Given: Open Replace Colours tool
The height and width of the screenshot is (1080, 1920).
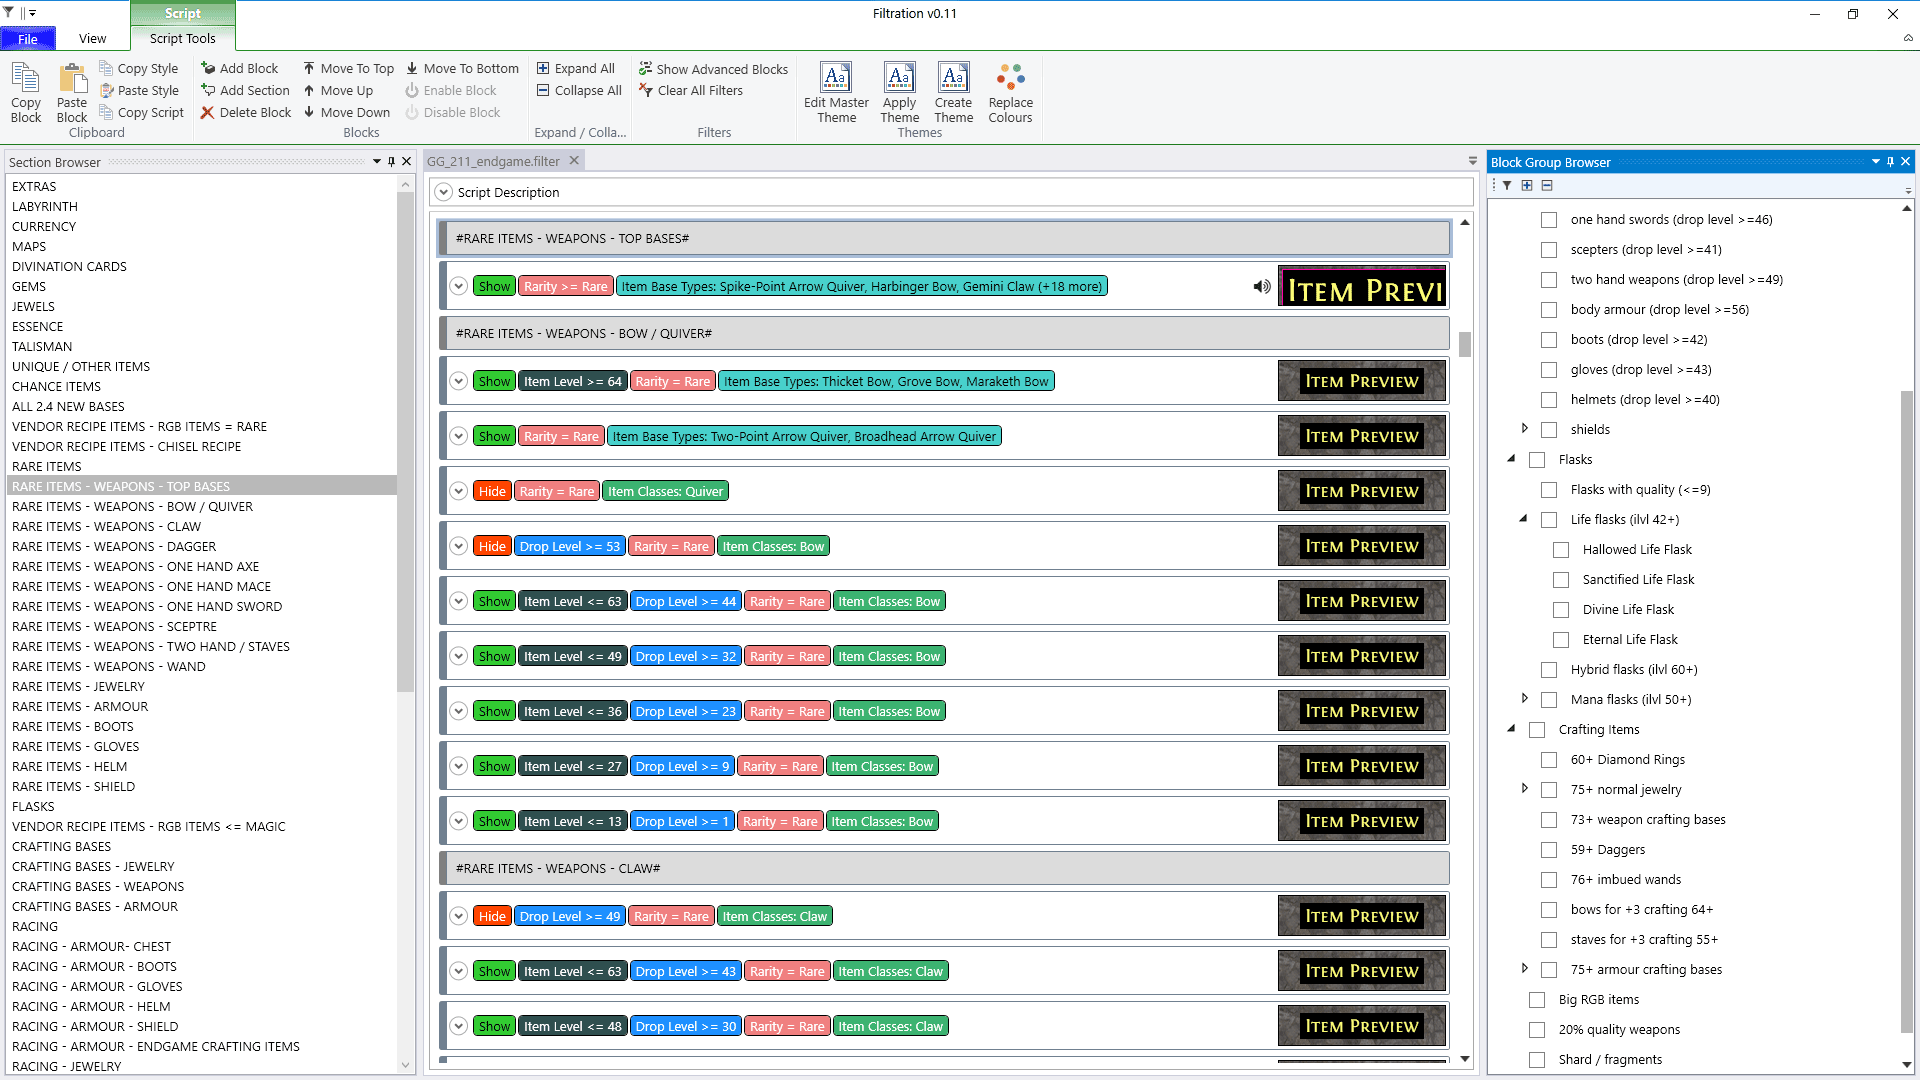Looking at the screenshot, I should click(1010, 92).
